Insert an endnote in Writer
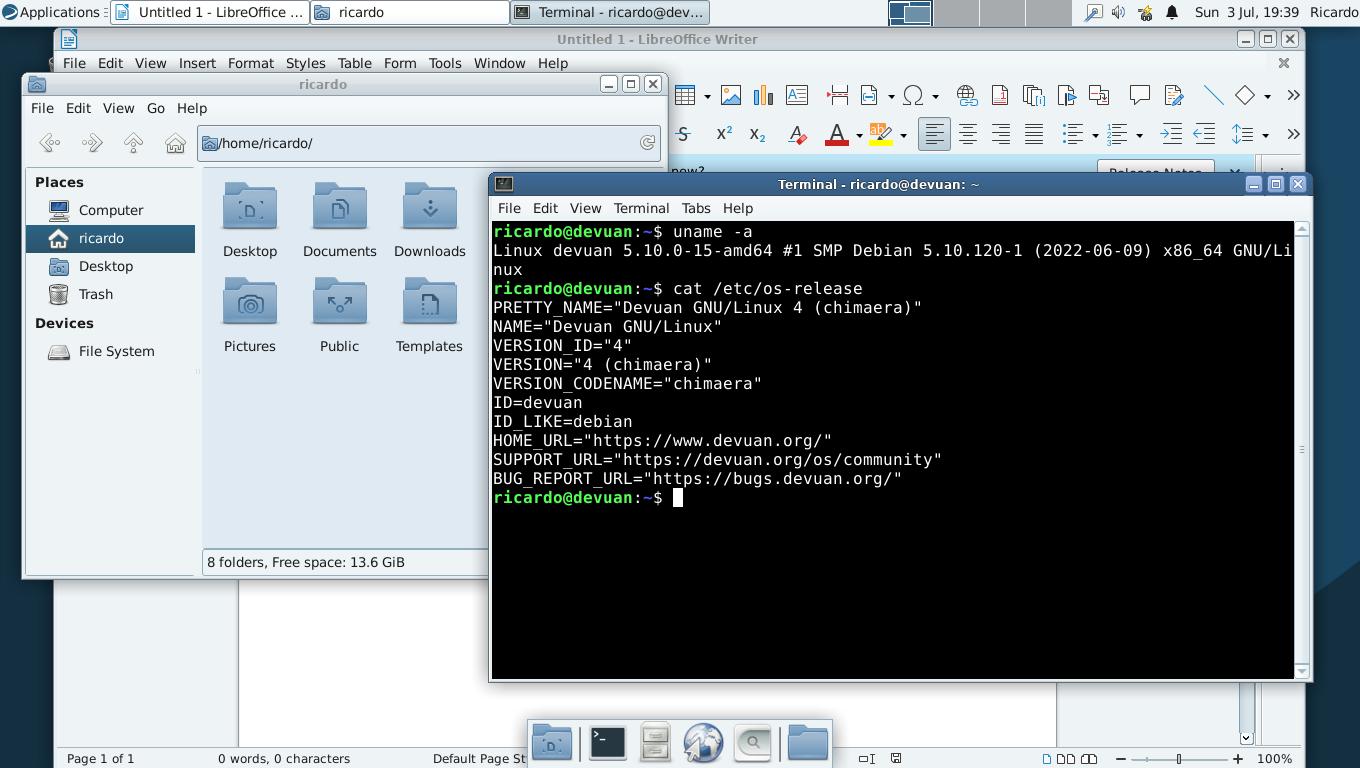 point(1033,95)
